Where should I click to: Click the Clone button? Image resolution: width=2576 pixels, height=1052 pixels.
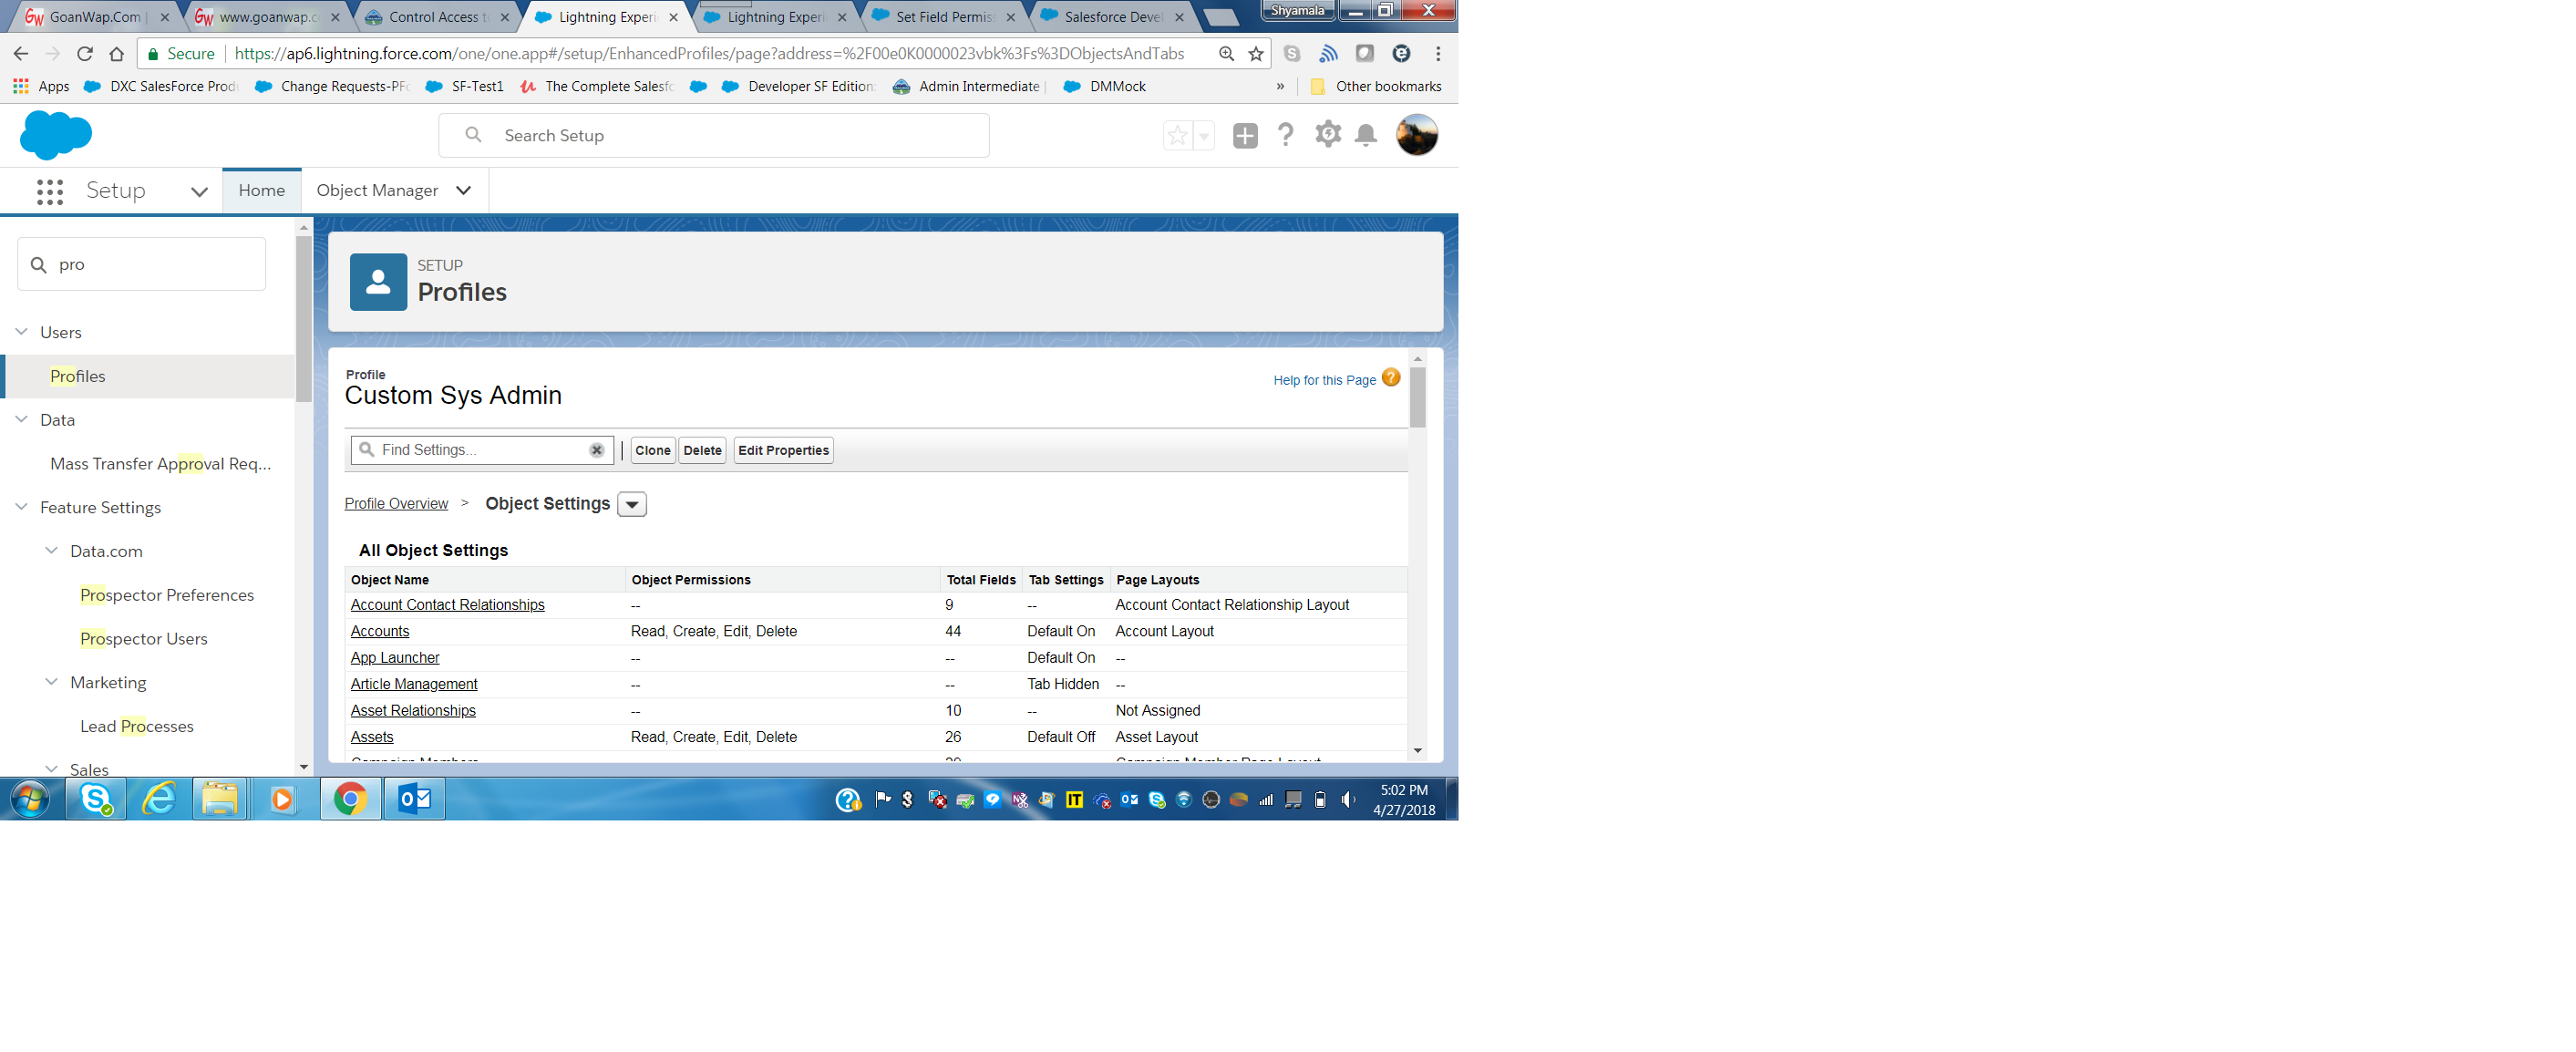[652, 450]
